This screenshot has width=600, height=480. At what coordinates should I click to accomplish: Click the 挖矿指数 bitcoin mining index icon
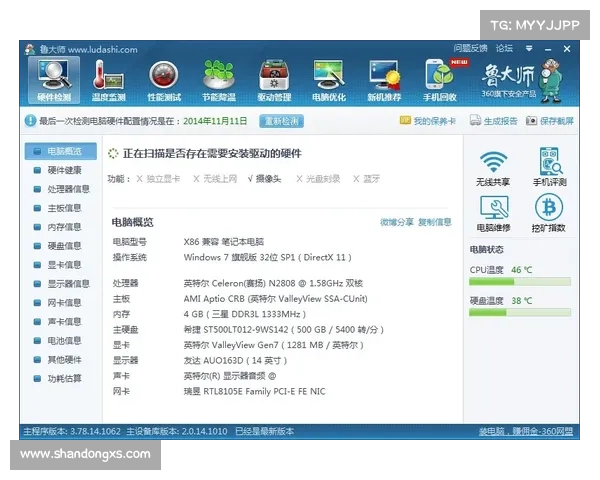549,213
